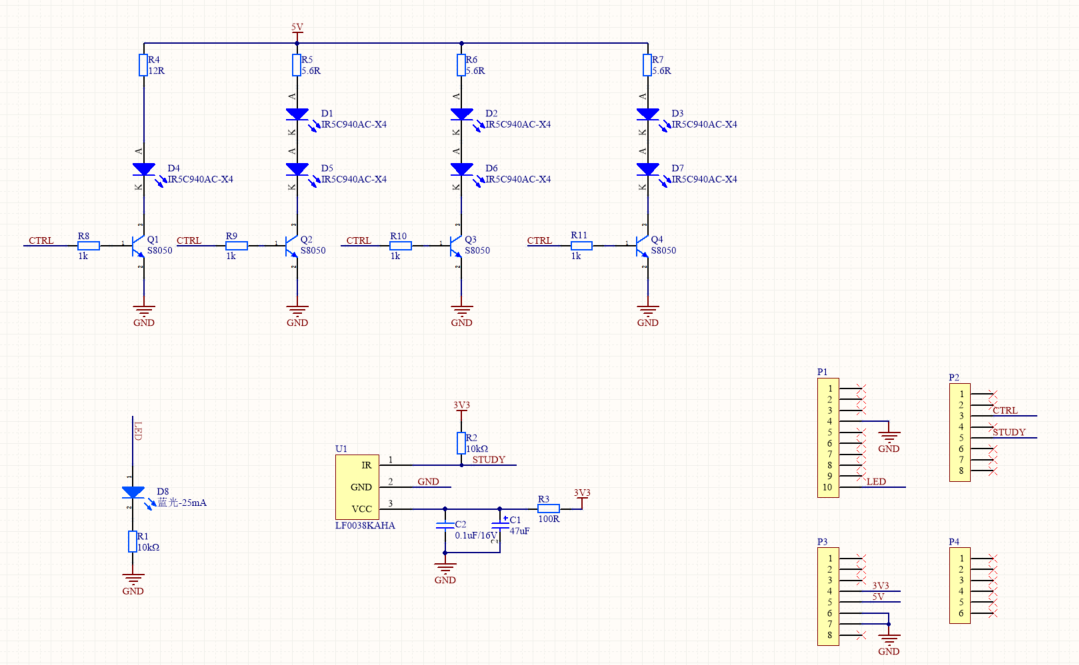The height and width of the screenshot is (665, 1079).
Task: Select transistor Q3 symbol
Action: [456, 246]
